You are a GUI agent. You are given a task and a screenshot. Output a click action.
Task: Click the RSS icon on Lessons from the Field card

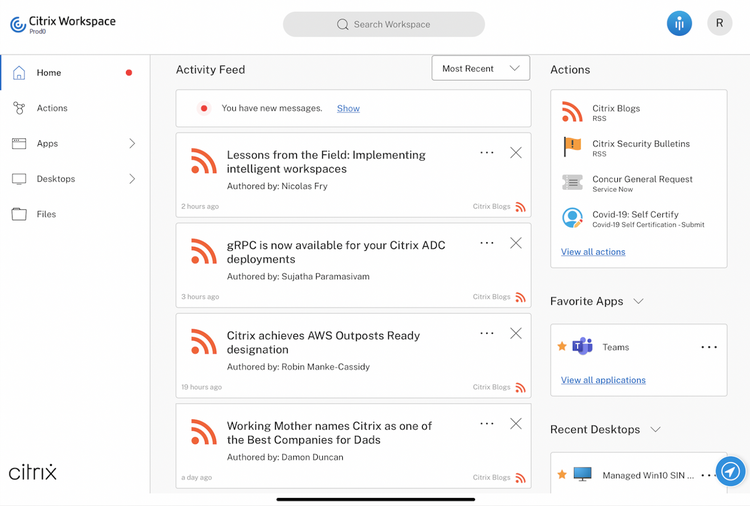point(204,161)
